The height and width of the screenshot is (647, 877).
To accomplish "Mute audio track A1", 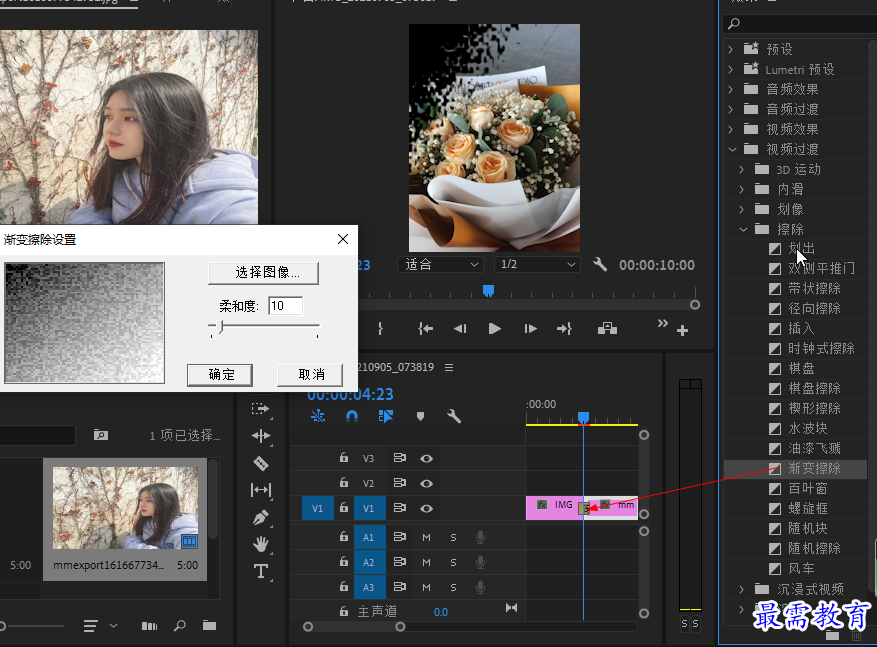I will (x=426, y=537).
